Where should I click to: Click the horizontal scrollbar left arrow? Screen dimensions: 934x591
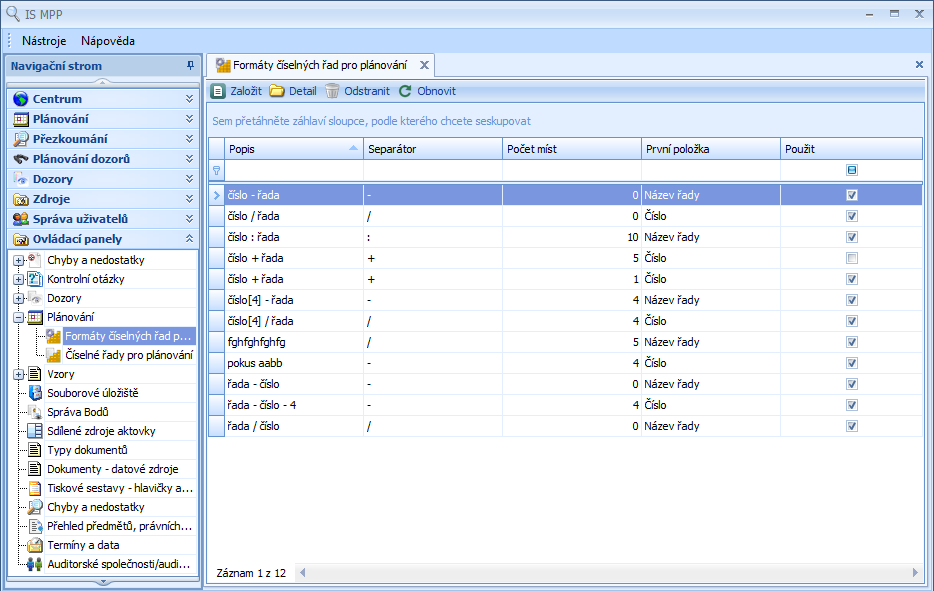(x=303, y=573)
